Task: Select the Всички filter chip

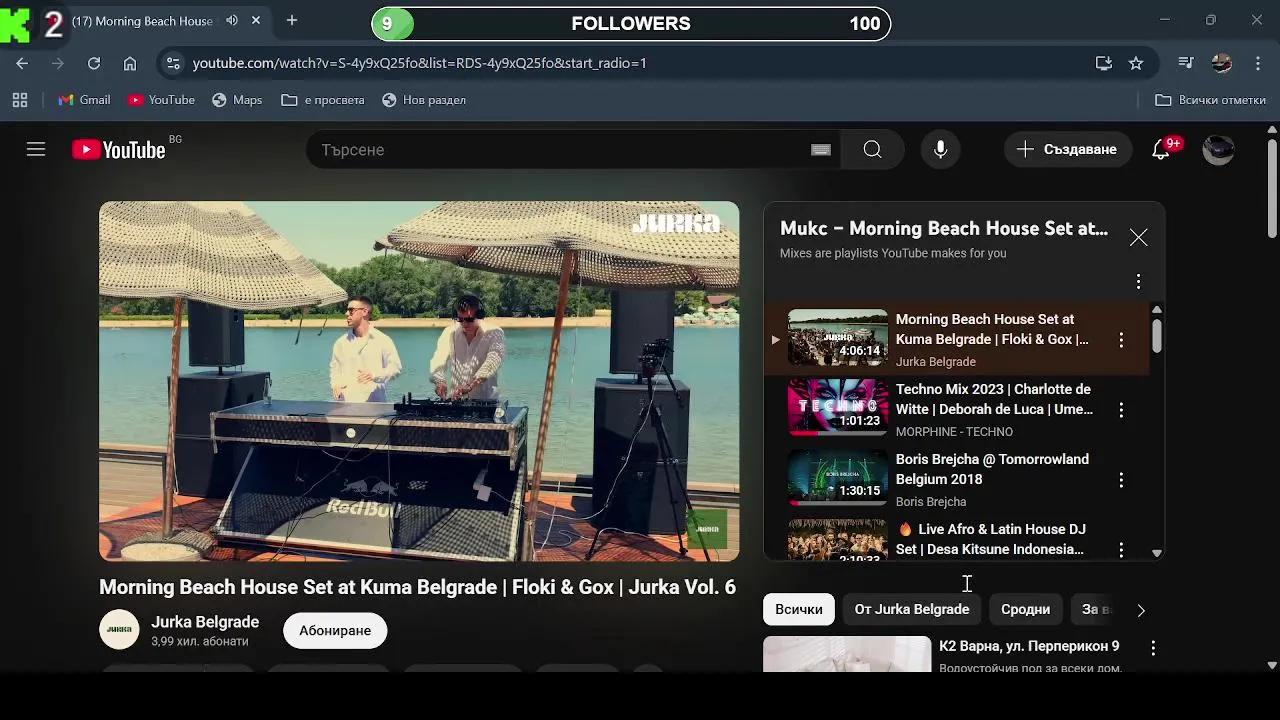Action: pos(799,609)
